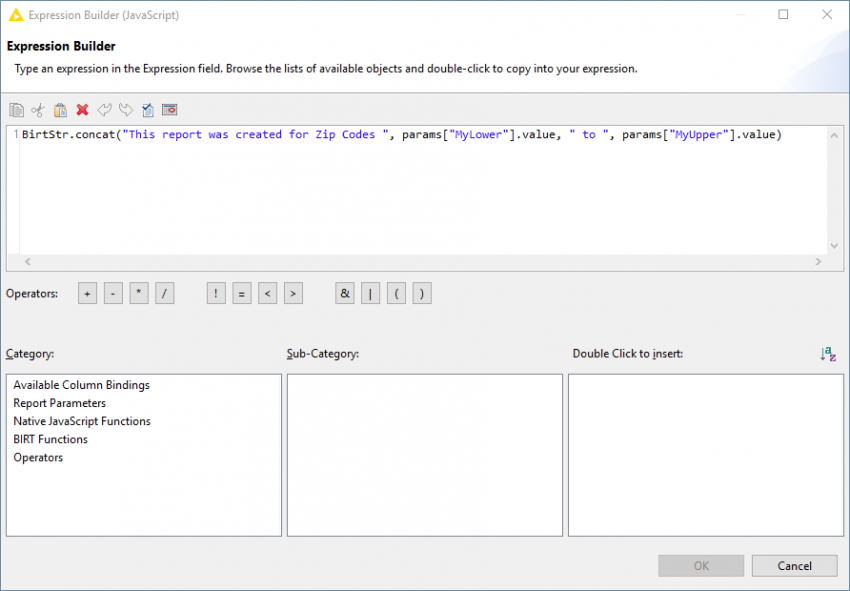Select BIRT Functions category
The height and width of the screenshot is (591, 850).
coord(50,439)
